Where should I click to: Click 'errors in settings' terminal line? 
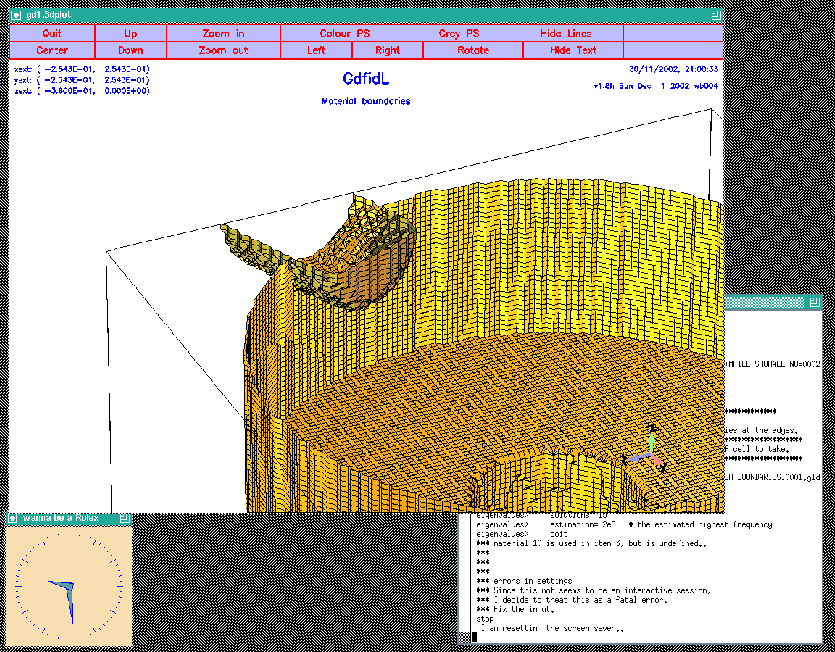point(525,581)
